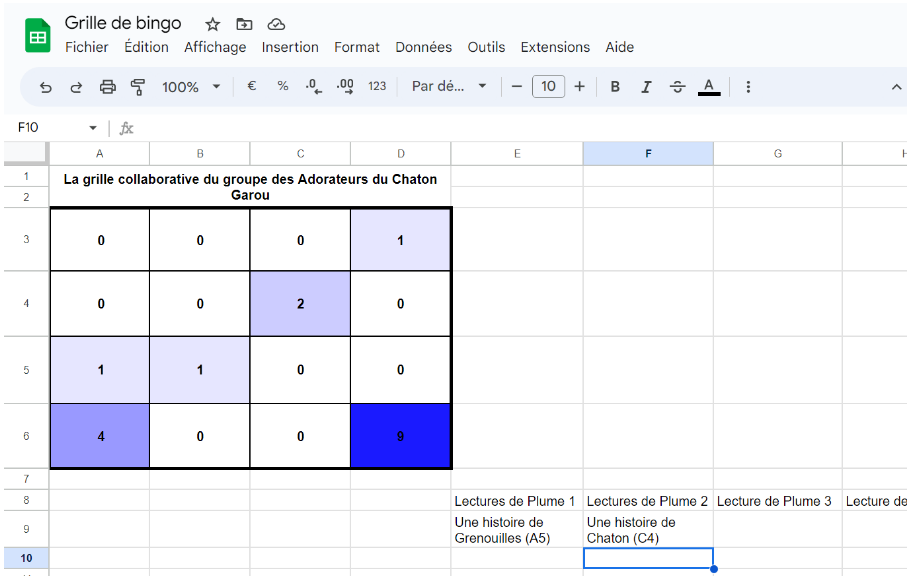Open the 123 number formats menu
The width and height of the screenshot is (912, 576).
click(377, 86)
